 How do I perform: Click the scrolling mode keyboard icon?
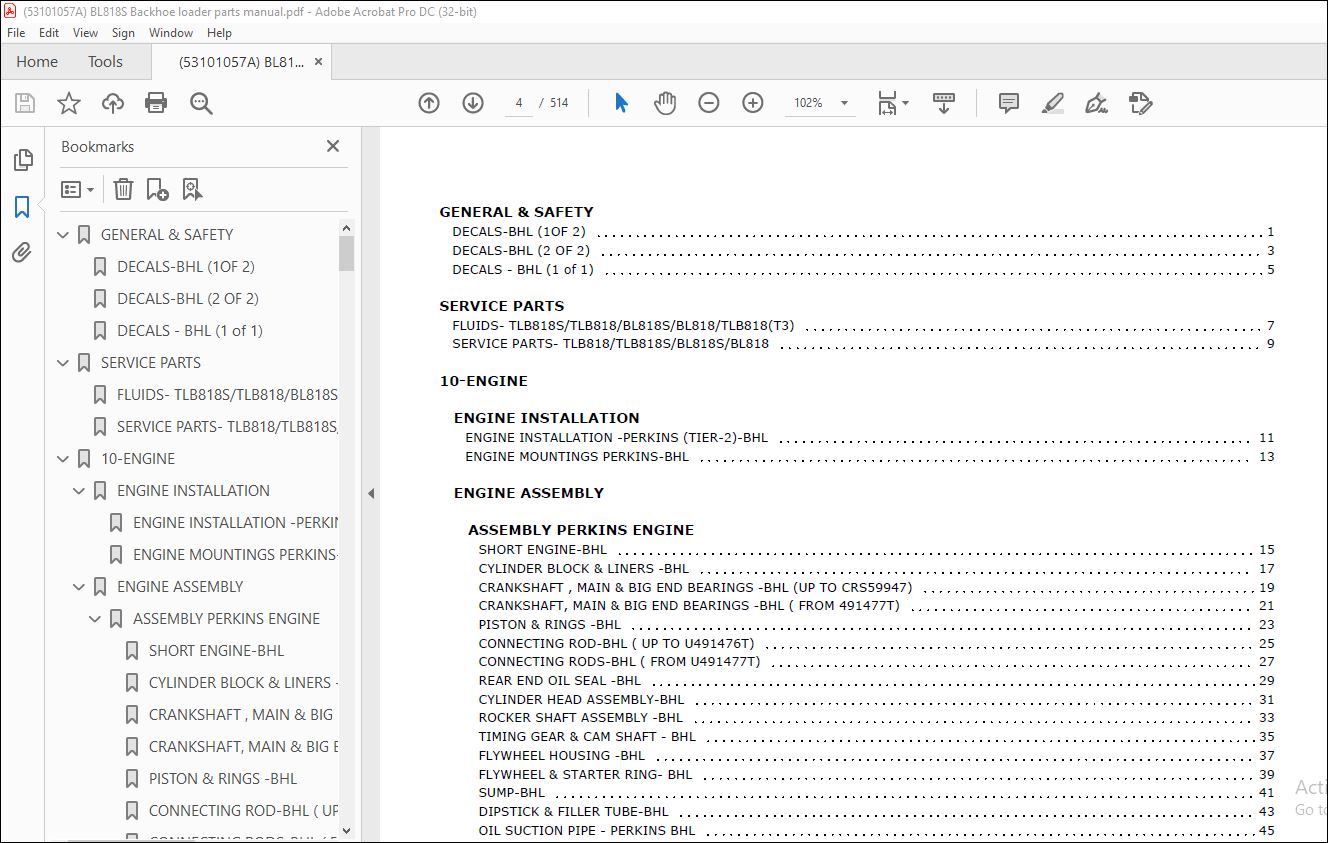pyautogui.click(x=944, y=103)
